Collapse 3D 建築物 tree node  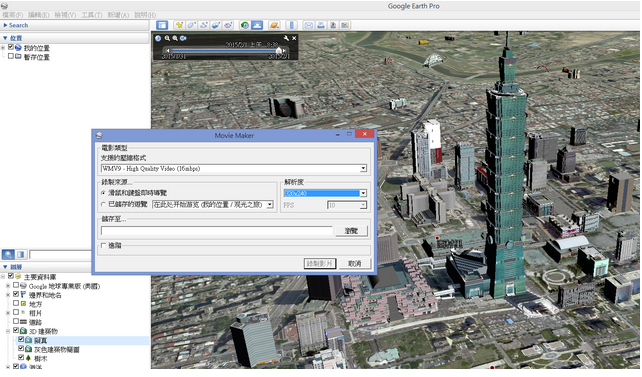[8, 331]
